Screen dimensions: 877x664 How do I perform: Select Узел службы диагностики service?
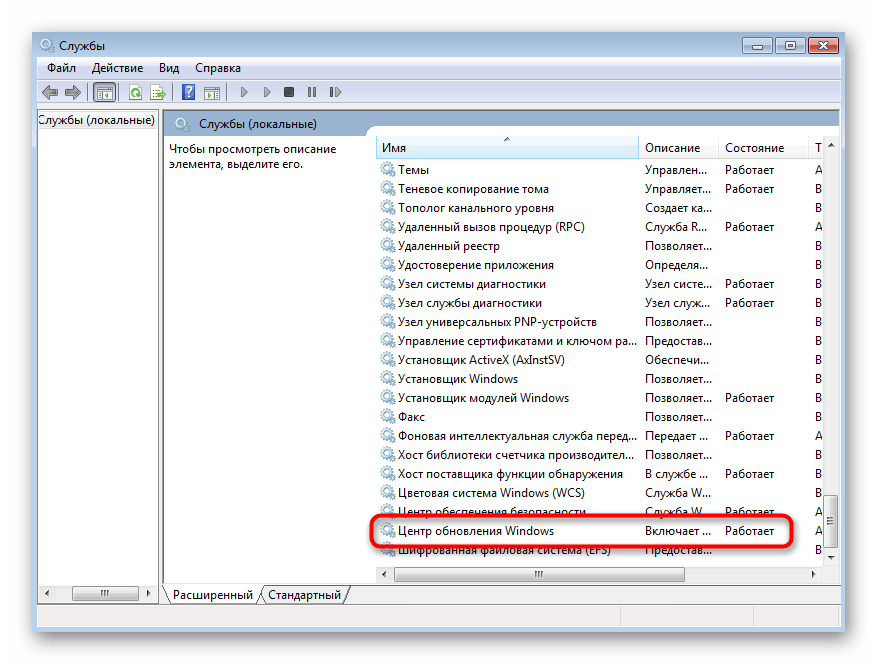470,303
